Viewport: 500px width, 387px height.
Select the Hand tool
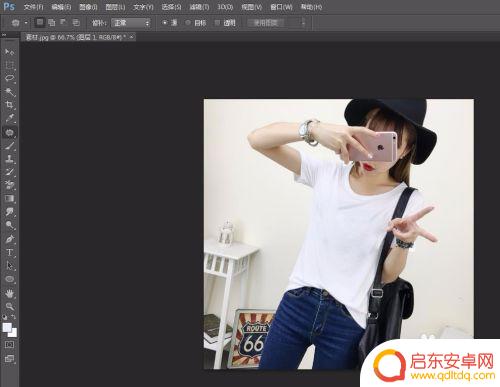click(9, 293)
